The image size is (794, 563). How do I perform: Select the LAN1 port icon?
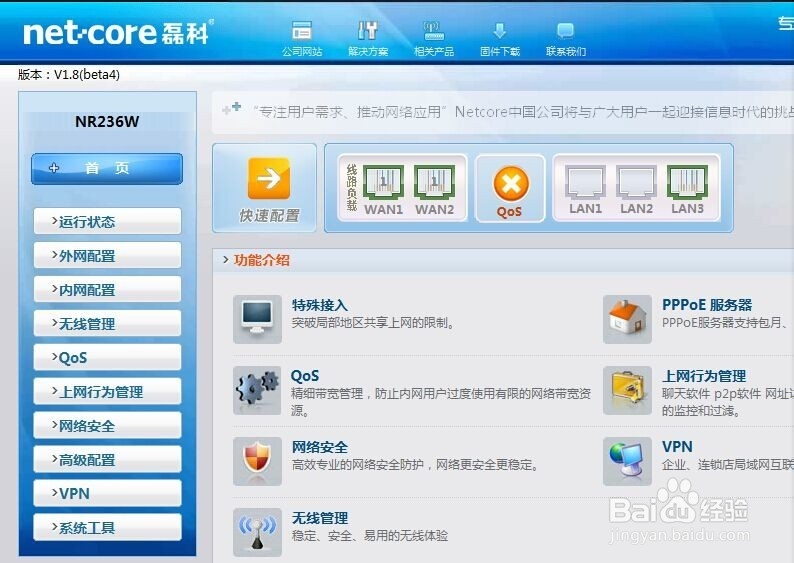coord(585,182)
